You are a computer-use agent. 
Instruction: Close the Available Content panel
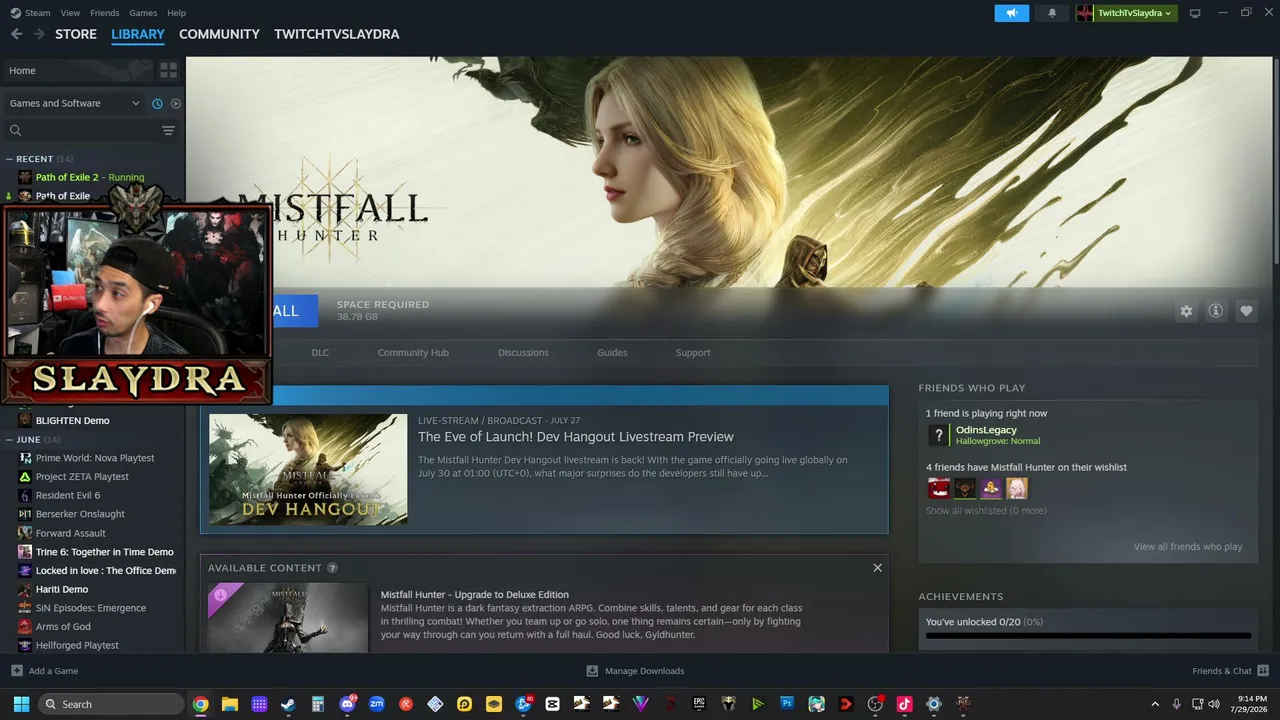[877, 568]
